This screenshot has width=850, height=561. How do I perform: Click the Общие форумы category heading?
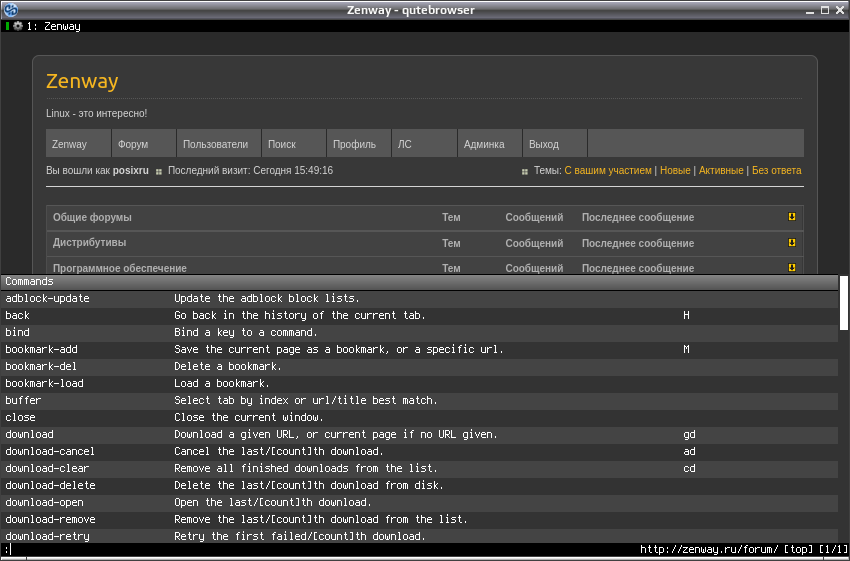coord(92,217)
